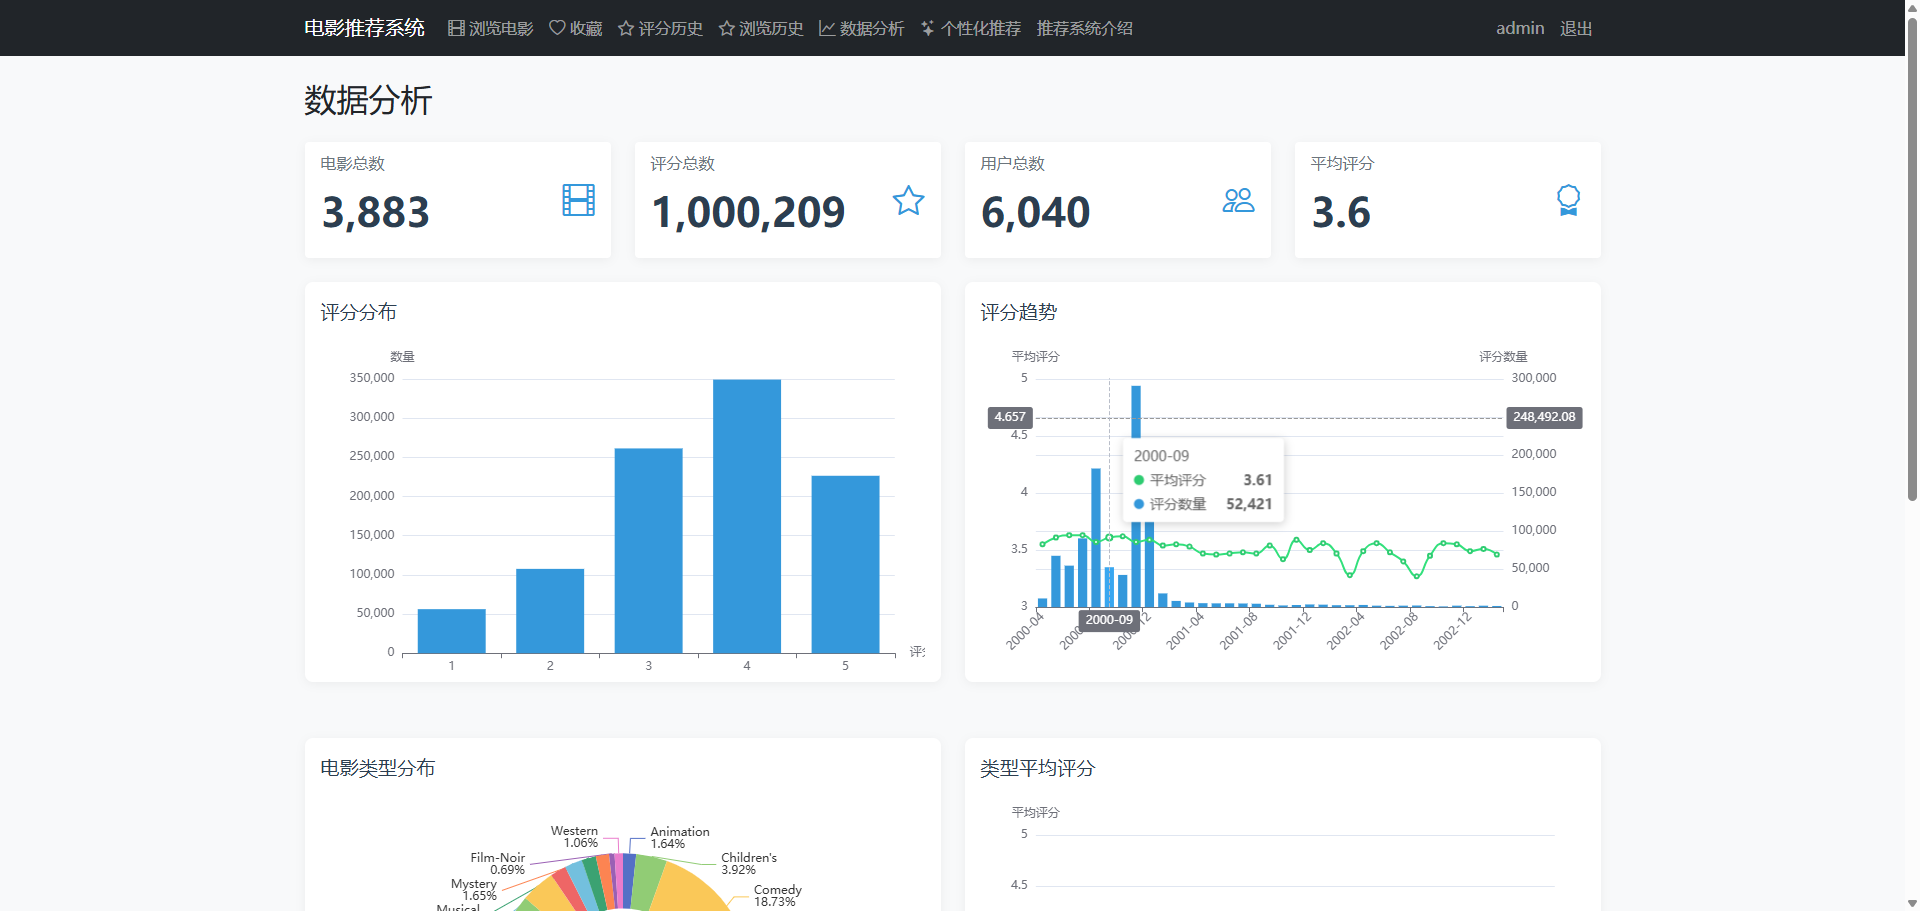This screenshot has width=1920, height=911.
Task: Click the chart icon beside 数据分析
Action: point(827,28)
